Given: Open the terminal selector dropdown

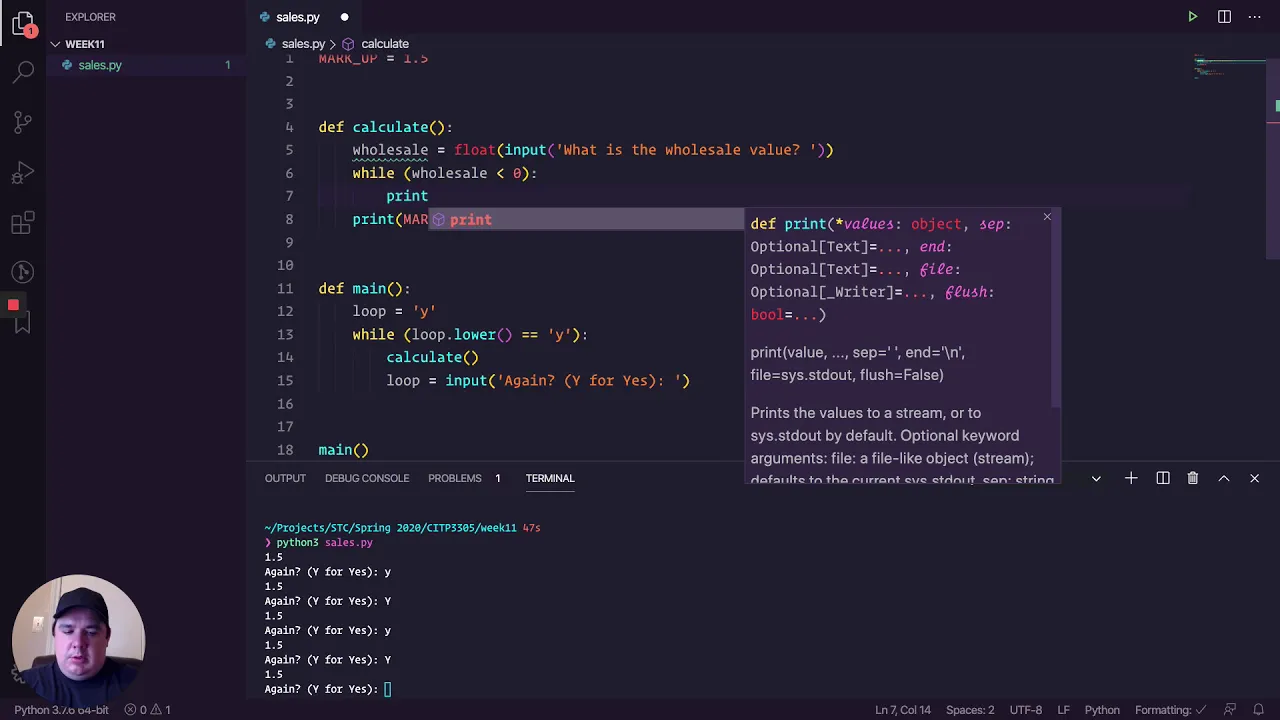Looking at the screenshot, I should pos(1096,479).
